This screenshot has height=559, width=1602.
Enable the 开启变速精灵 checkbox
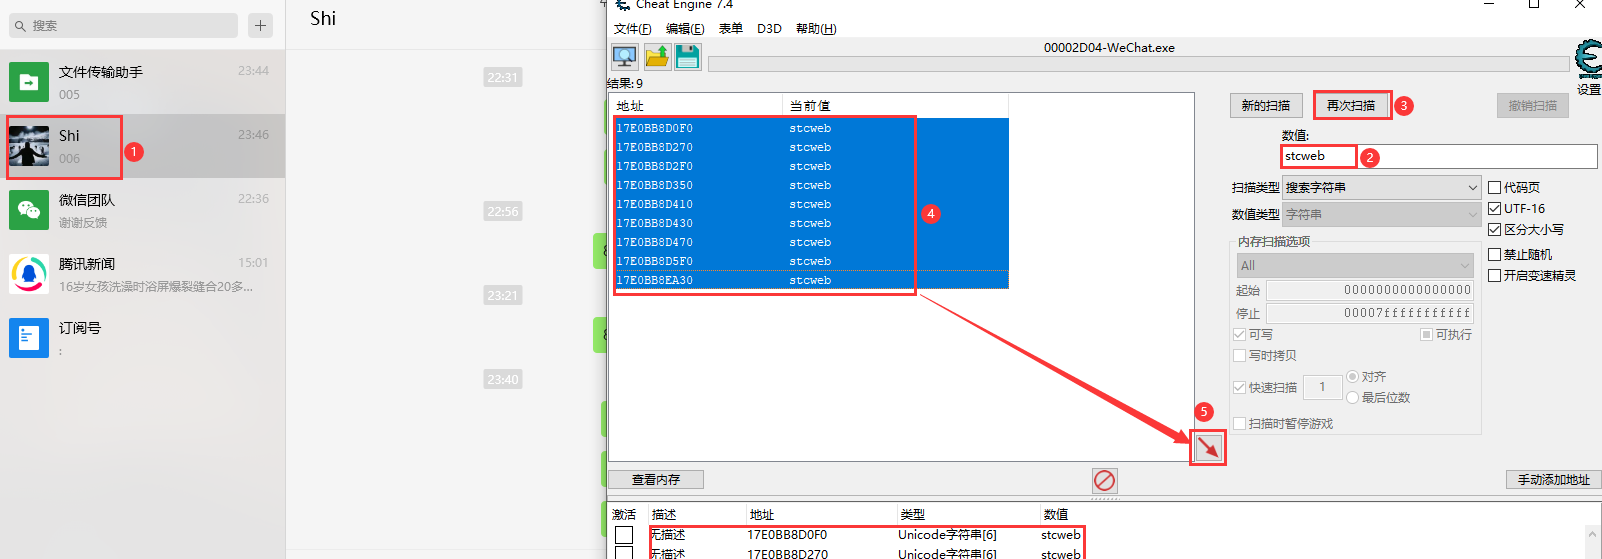(1495, 276)
